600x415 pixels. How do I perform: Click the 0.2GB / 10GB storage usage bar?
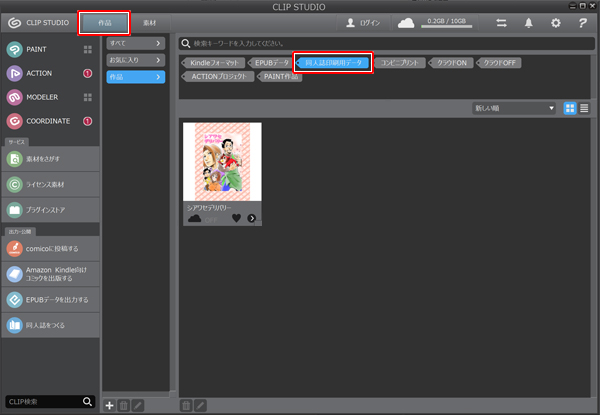click(447, 23)
